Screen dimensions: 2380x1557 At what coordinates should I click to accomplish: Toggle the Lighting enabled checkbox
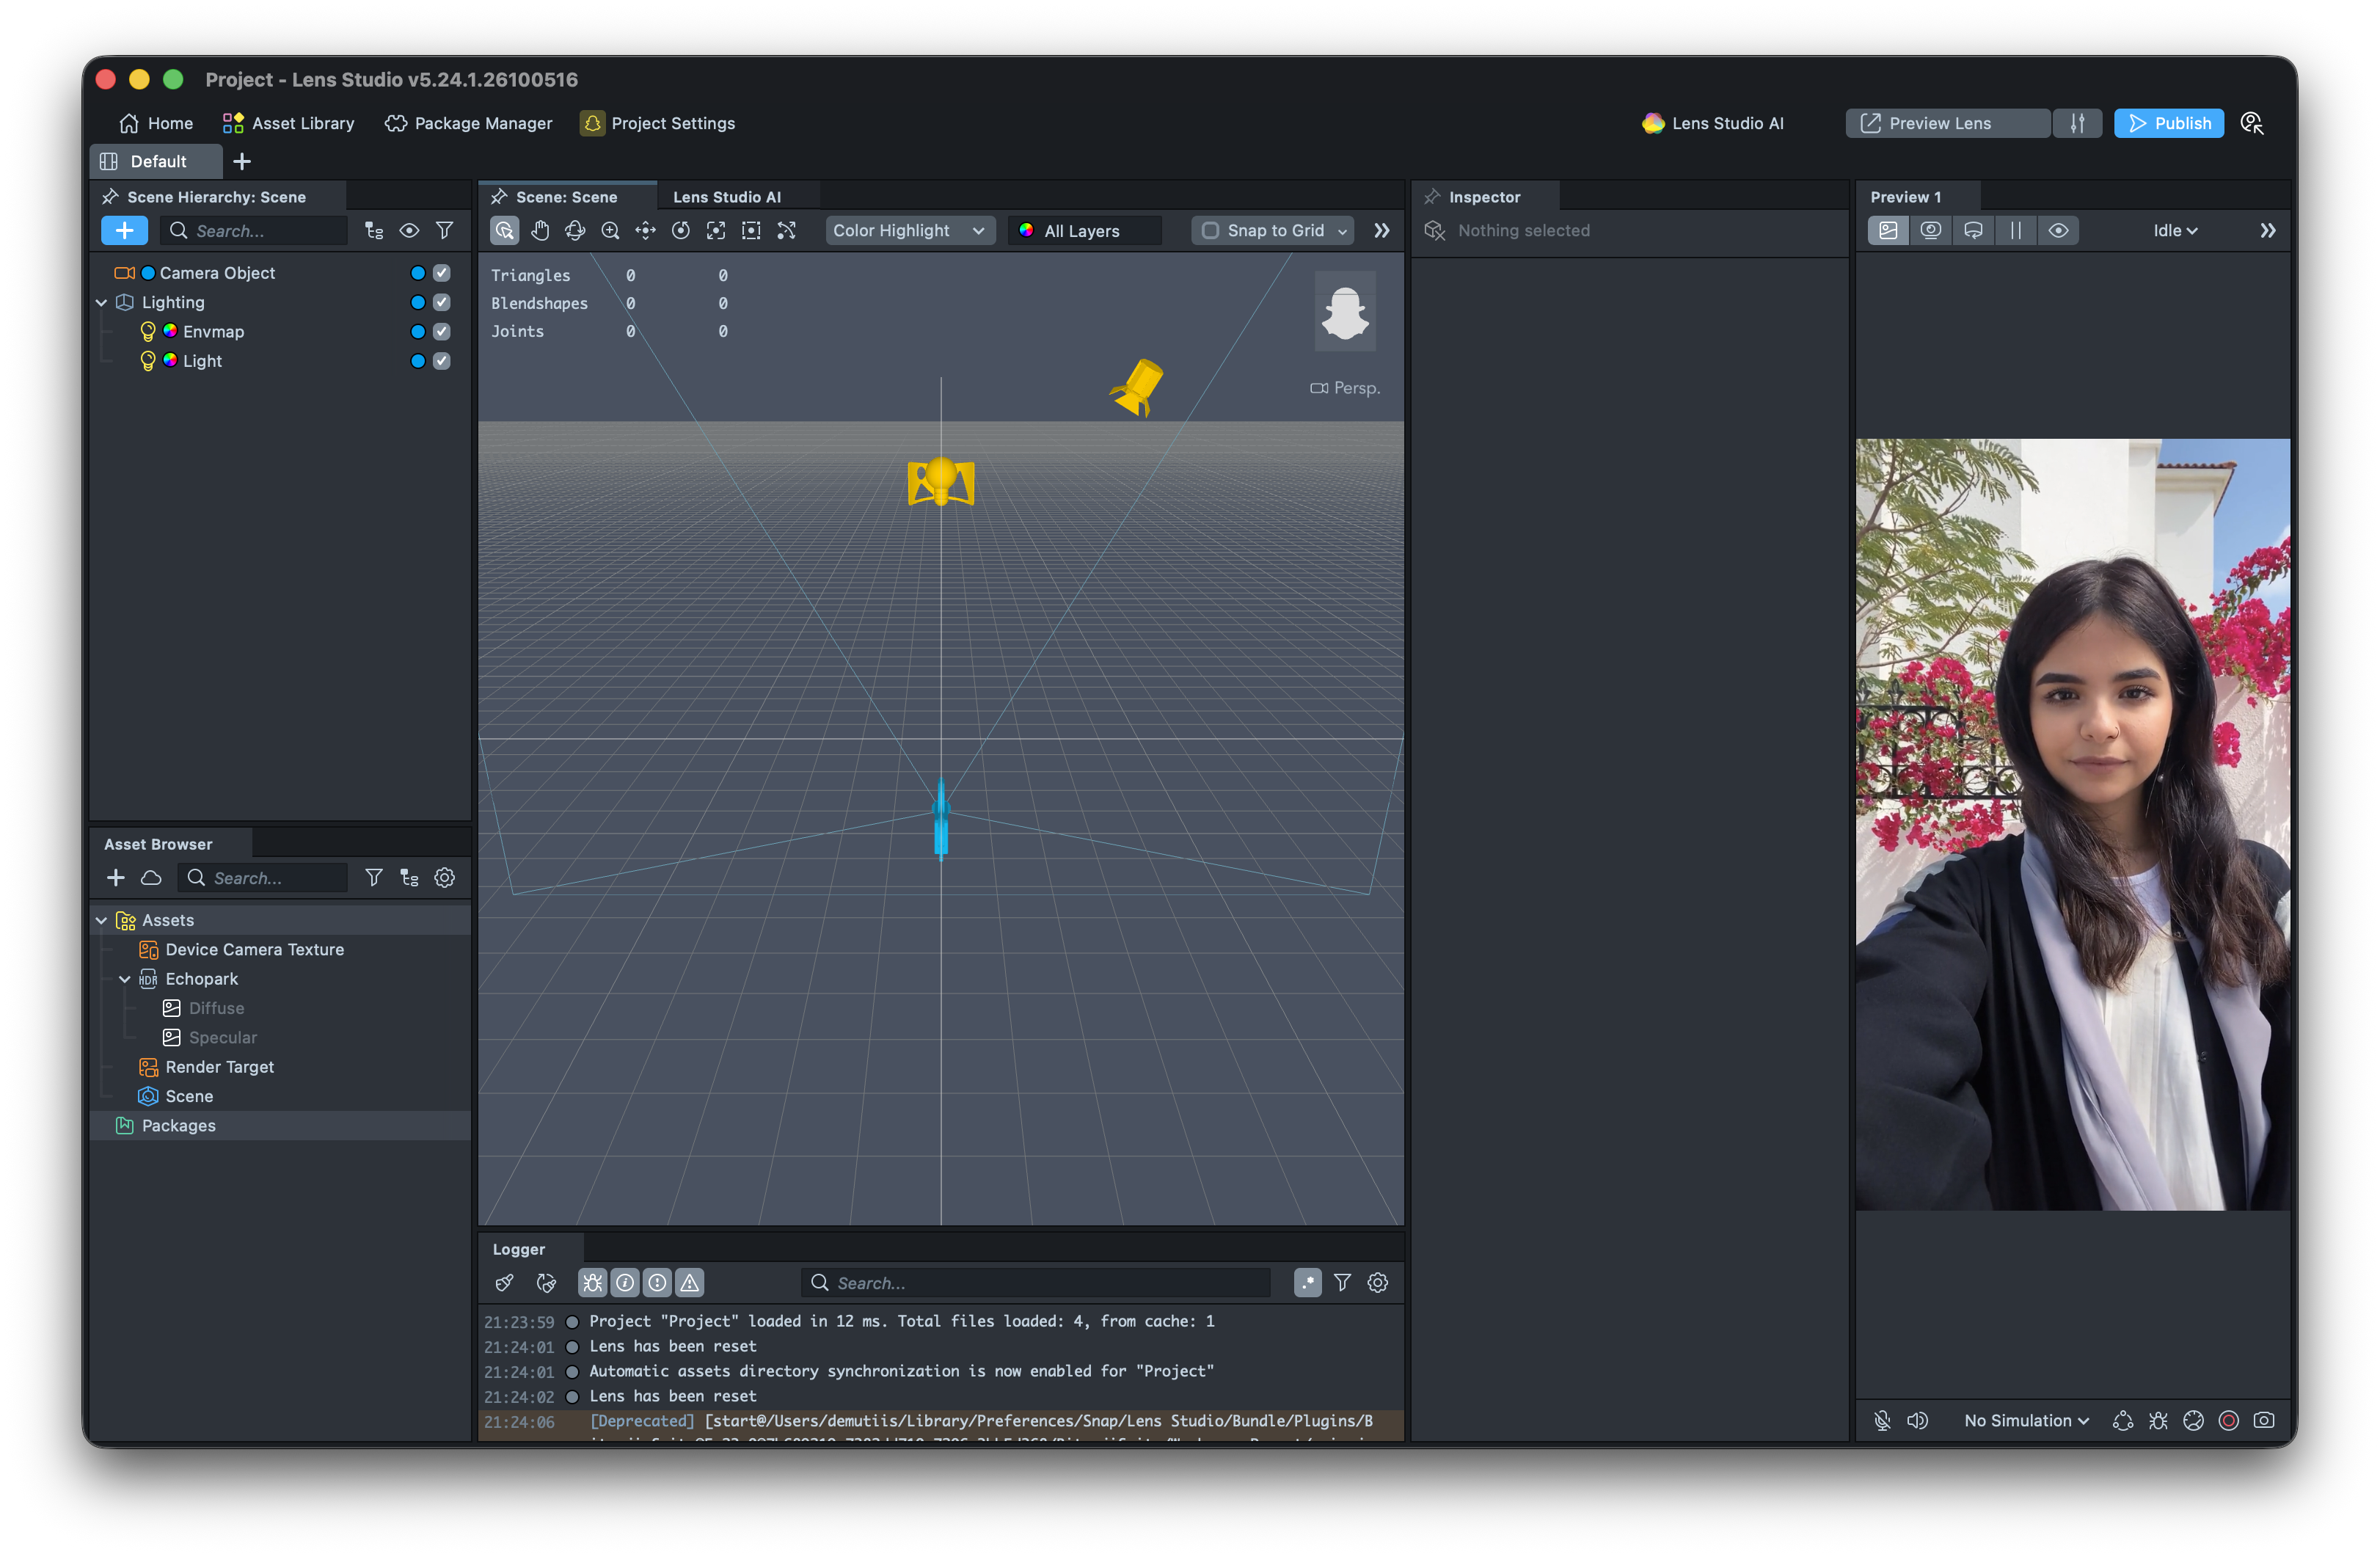click(442, 302)
